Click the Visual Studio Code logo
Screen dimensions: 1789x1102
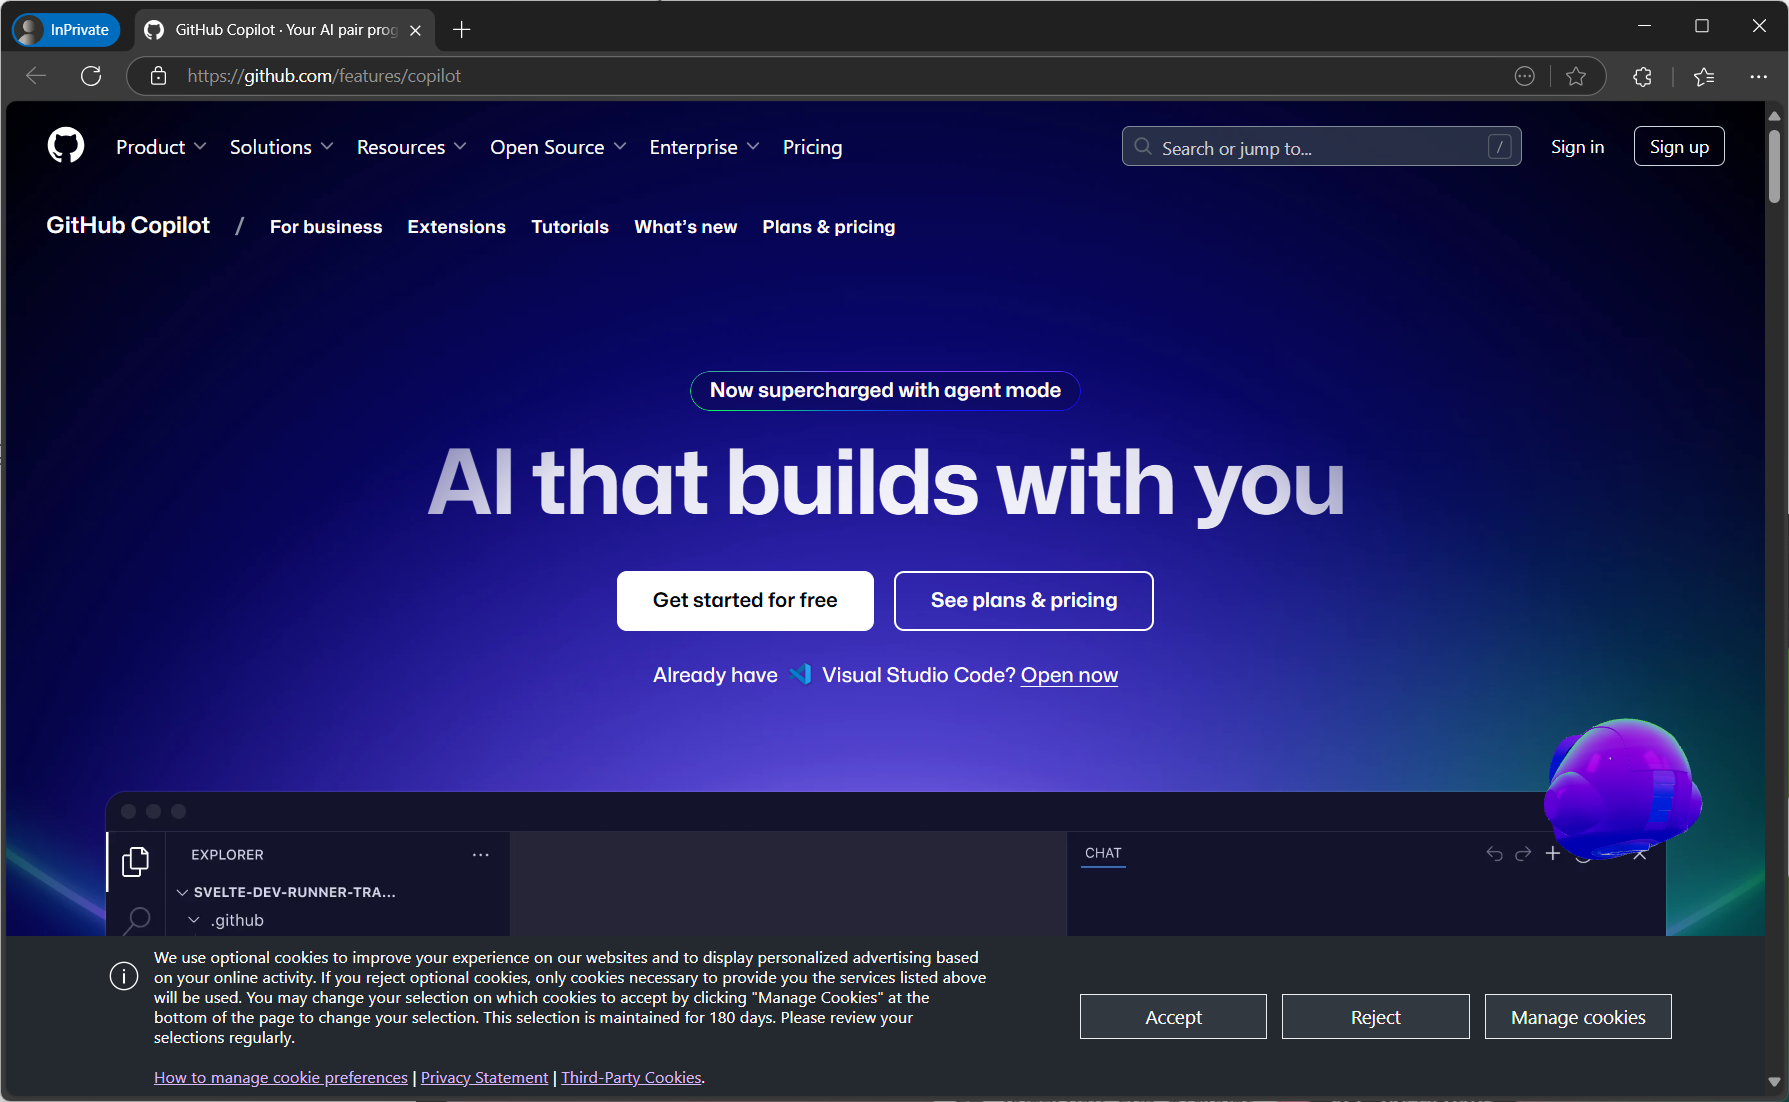point(800,675)
